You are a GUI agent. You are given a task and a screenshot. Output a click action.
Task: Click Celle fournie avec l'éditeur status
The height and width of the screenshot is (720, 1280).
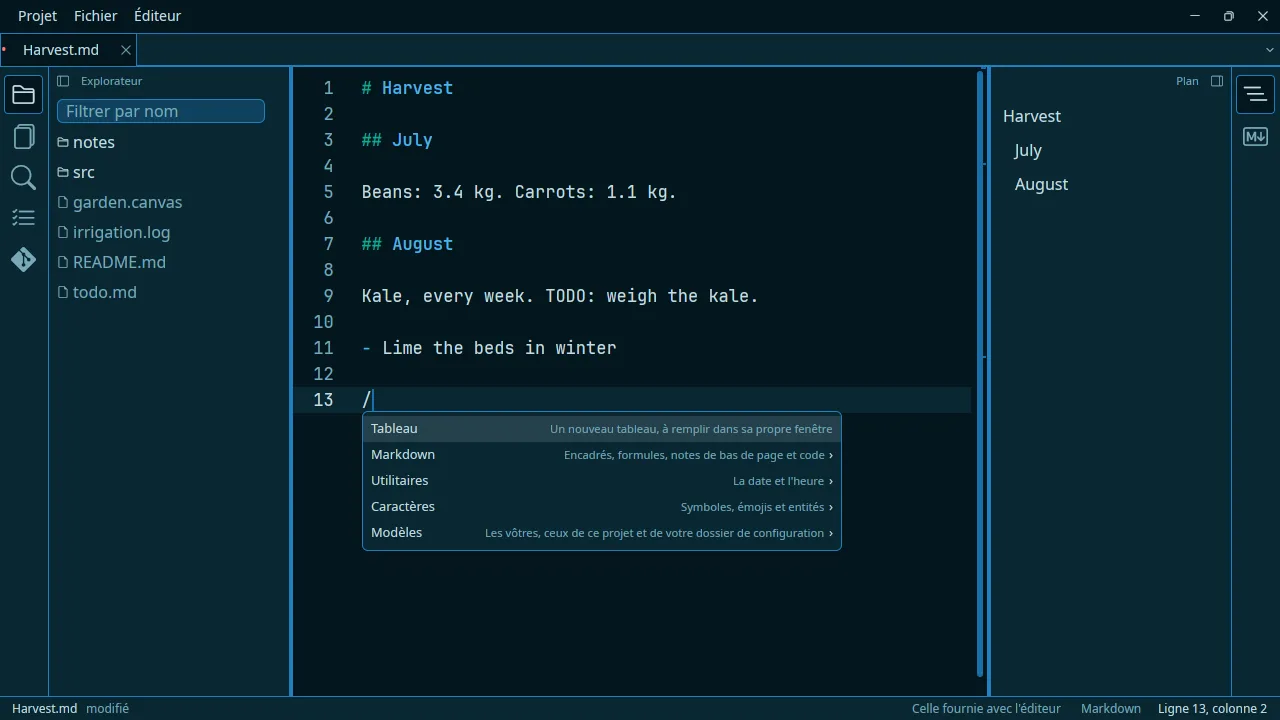[986, 708]
